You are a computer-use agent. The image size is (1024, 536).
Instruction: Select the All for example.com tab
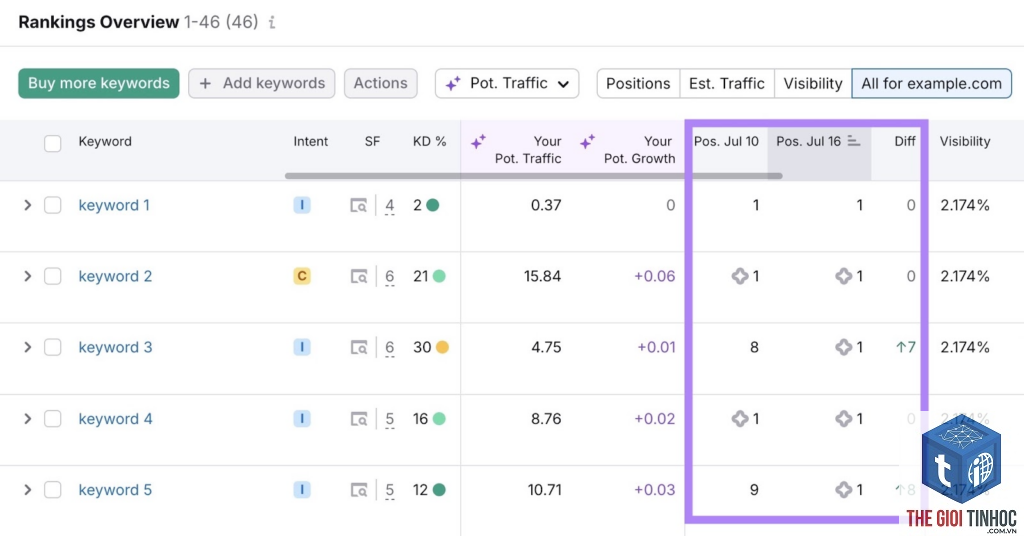click(x=931, y=84)
